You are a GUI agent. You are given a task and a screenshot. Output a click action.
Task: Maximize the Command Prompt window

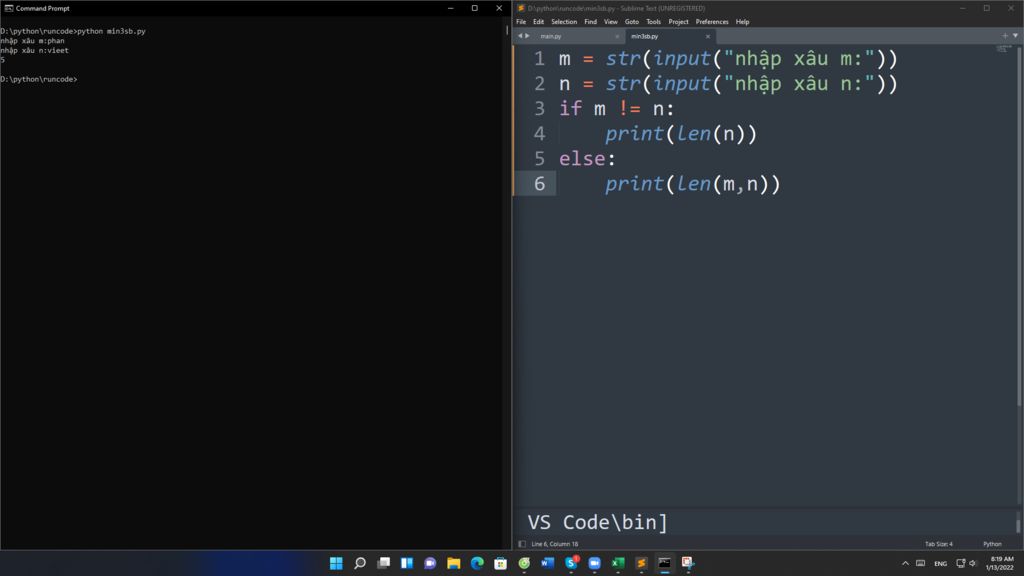pos(475,8)
